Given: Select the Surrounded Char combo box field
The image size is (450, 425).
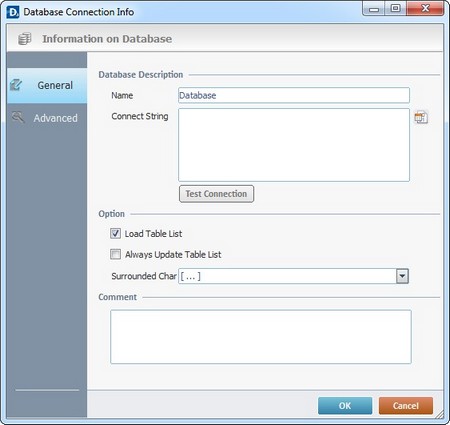Looking at the screenshot, I should pos(294,276).
